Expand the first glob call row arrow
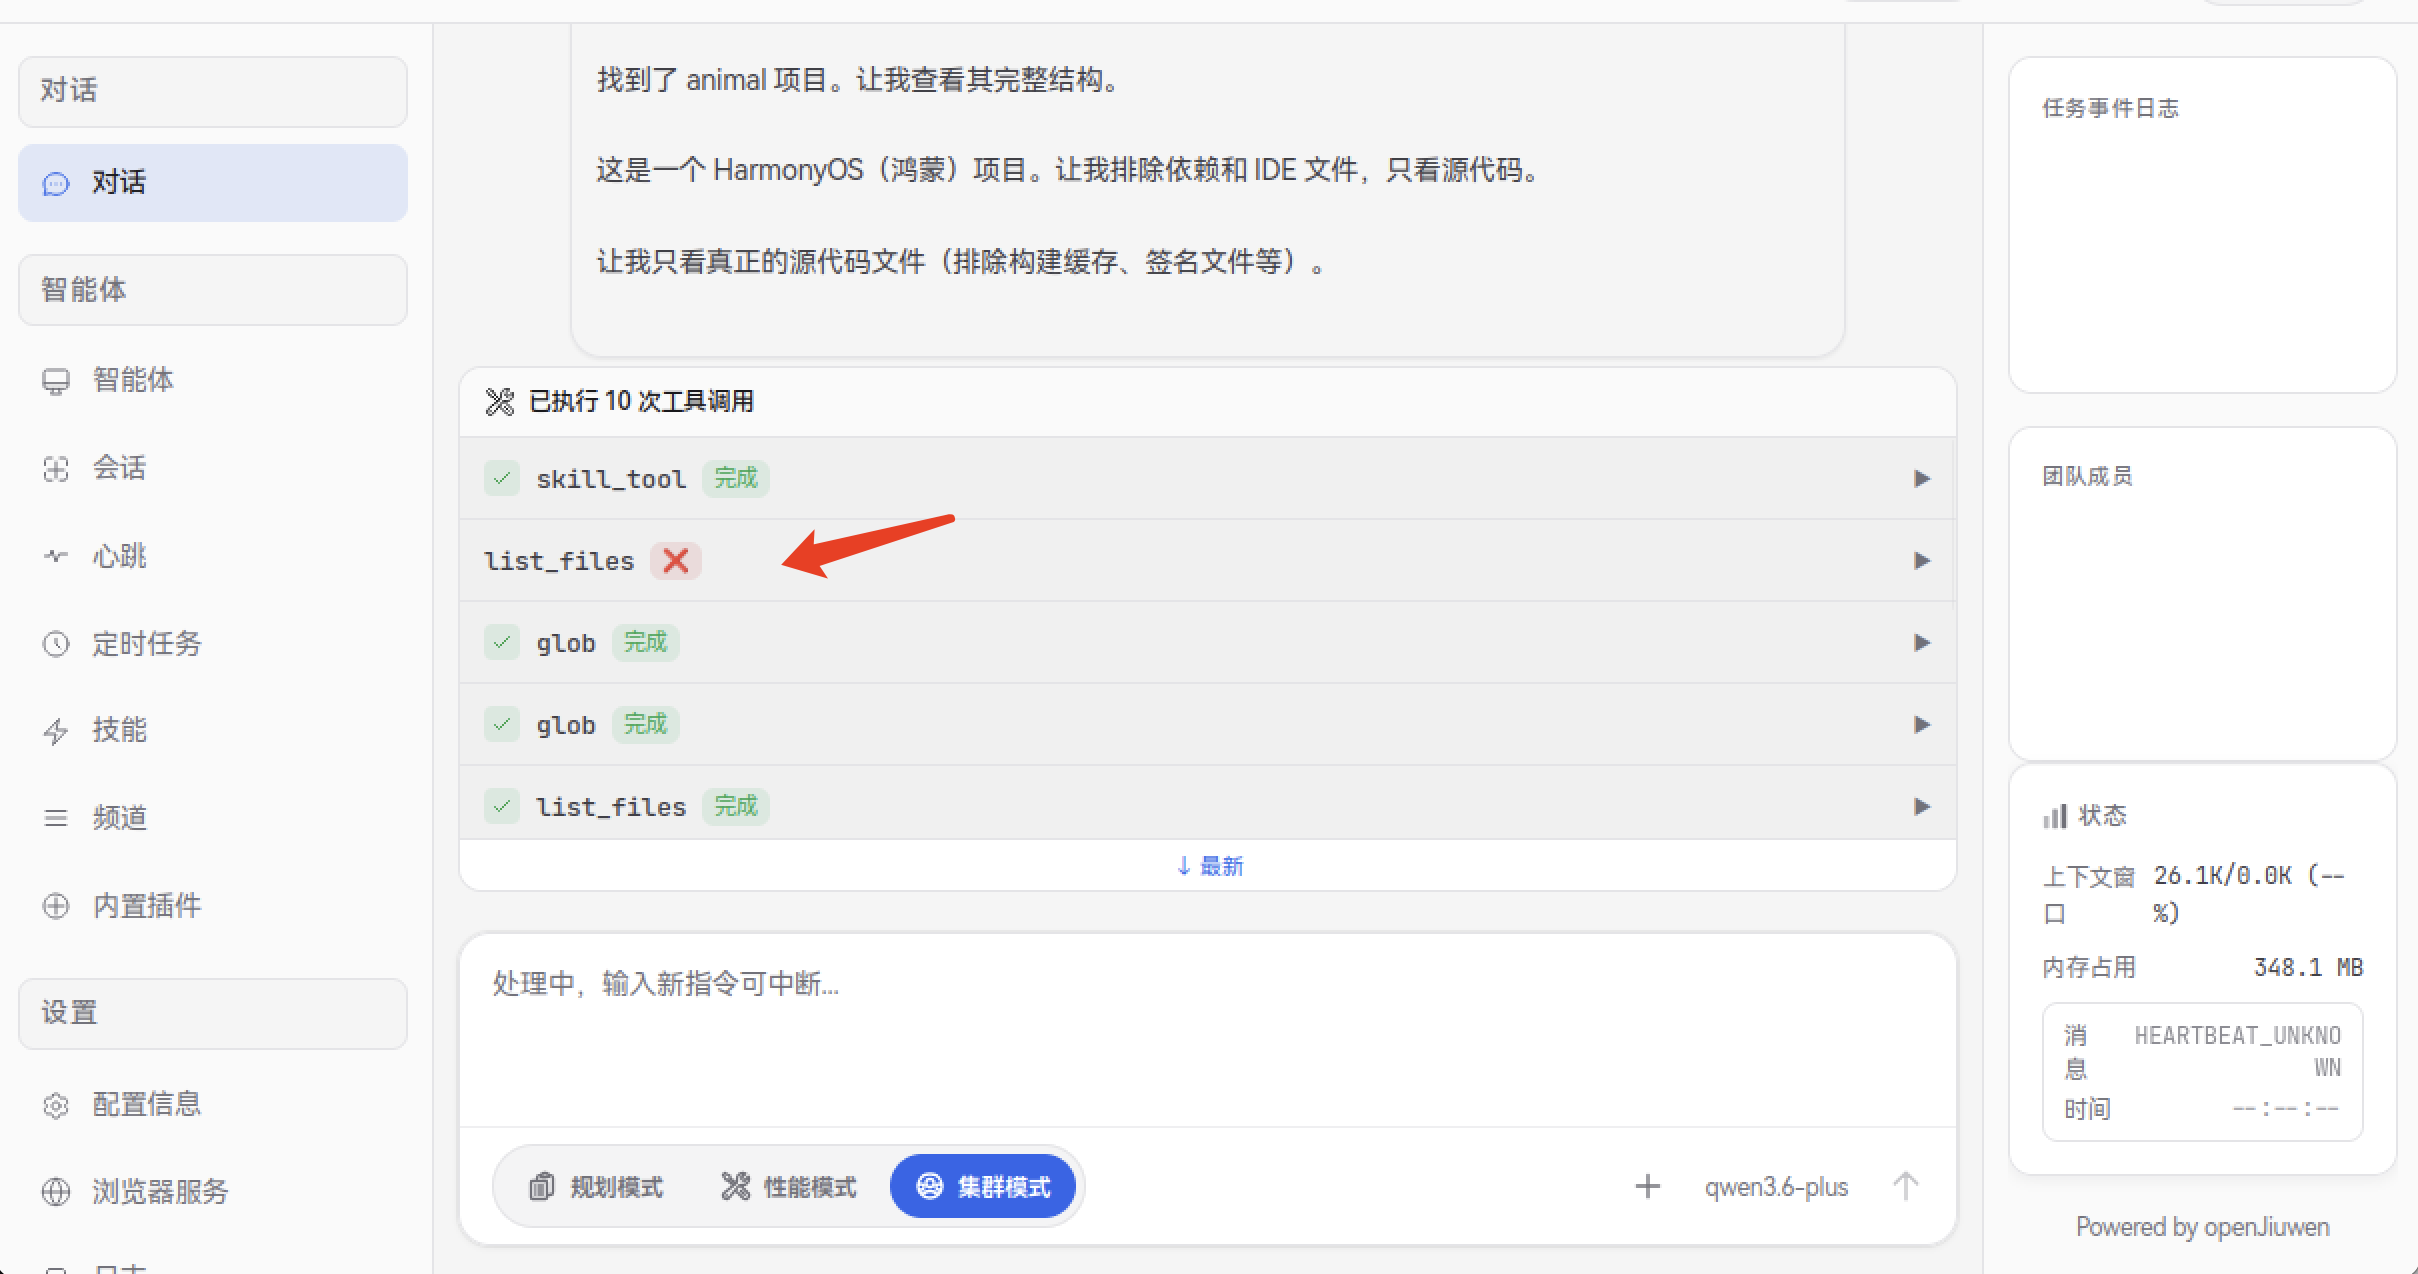This screenshot has height=1274, width=2418. click(x=1921, y=643)
